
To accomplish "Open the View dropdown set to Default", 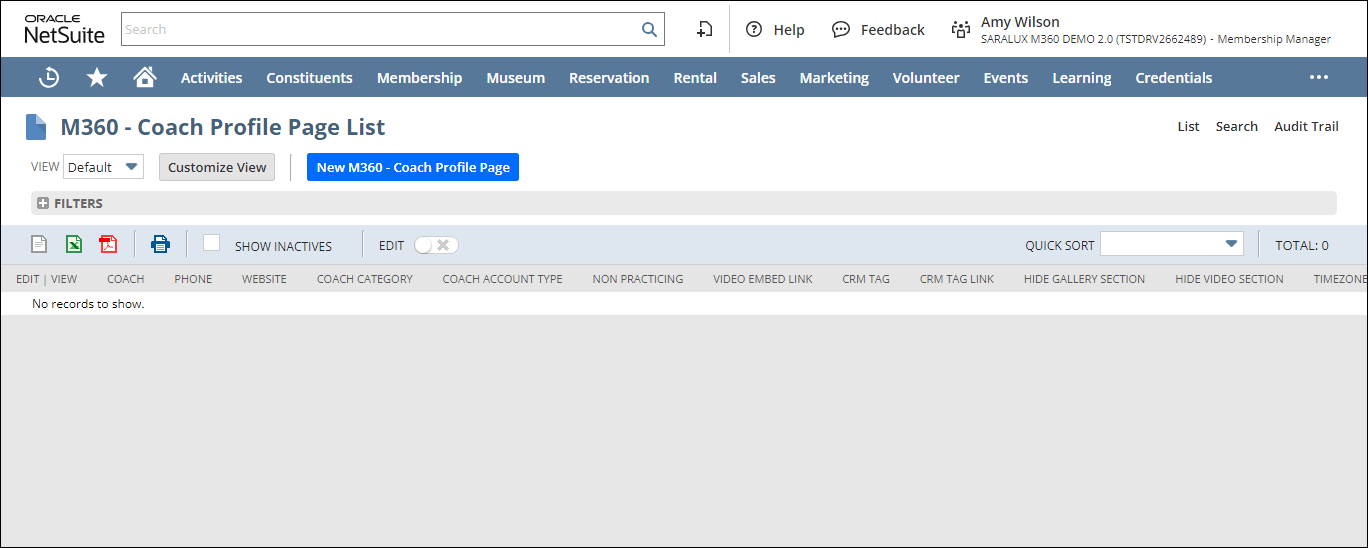I will (x=103, y=167).
